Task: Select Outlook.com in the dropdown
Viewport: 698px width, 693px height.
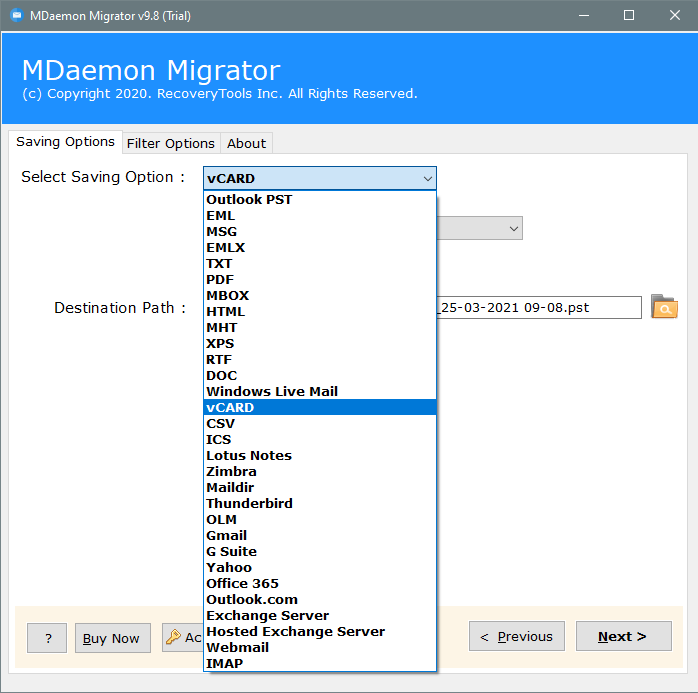Action: tap(320, 600)
